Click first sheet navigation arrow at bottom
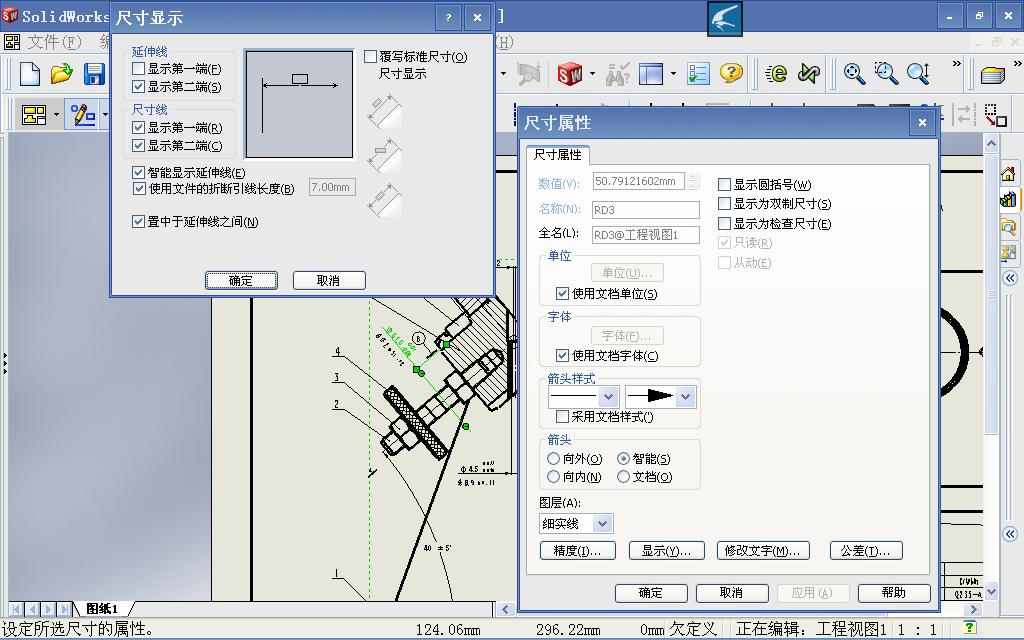The height and width of the screenshot is (640, 1024). pyautogui.click(x=16, y=609)
